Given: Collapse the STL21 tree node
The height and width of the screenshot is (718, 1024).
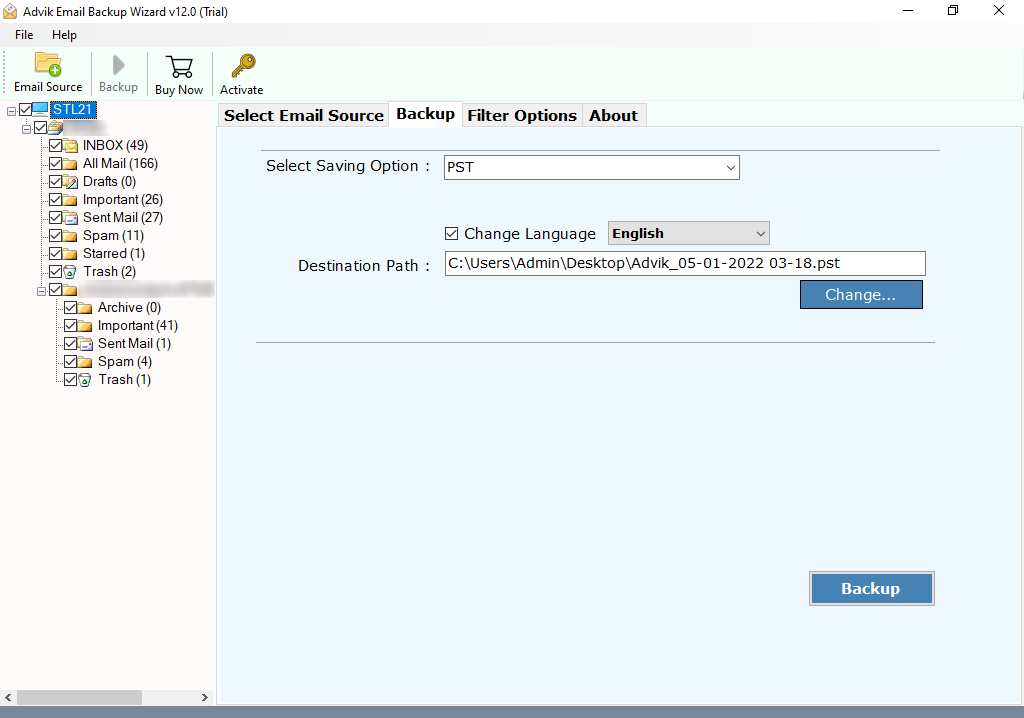Looking at the screenshot, I should point(11,111).
